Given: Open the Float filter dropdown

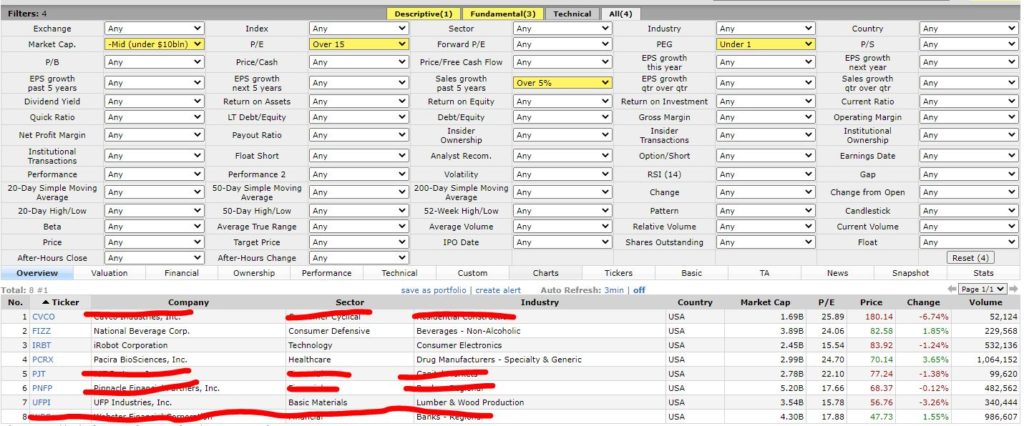Looking at the screenshot, I should 968,242.
